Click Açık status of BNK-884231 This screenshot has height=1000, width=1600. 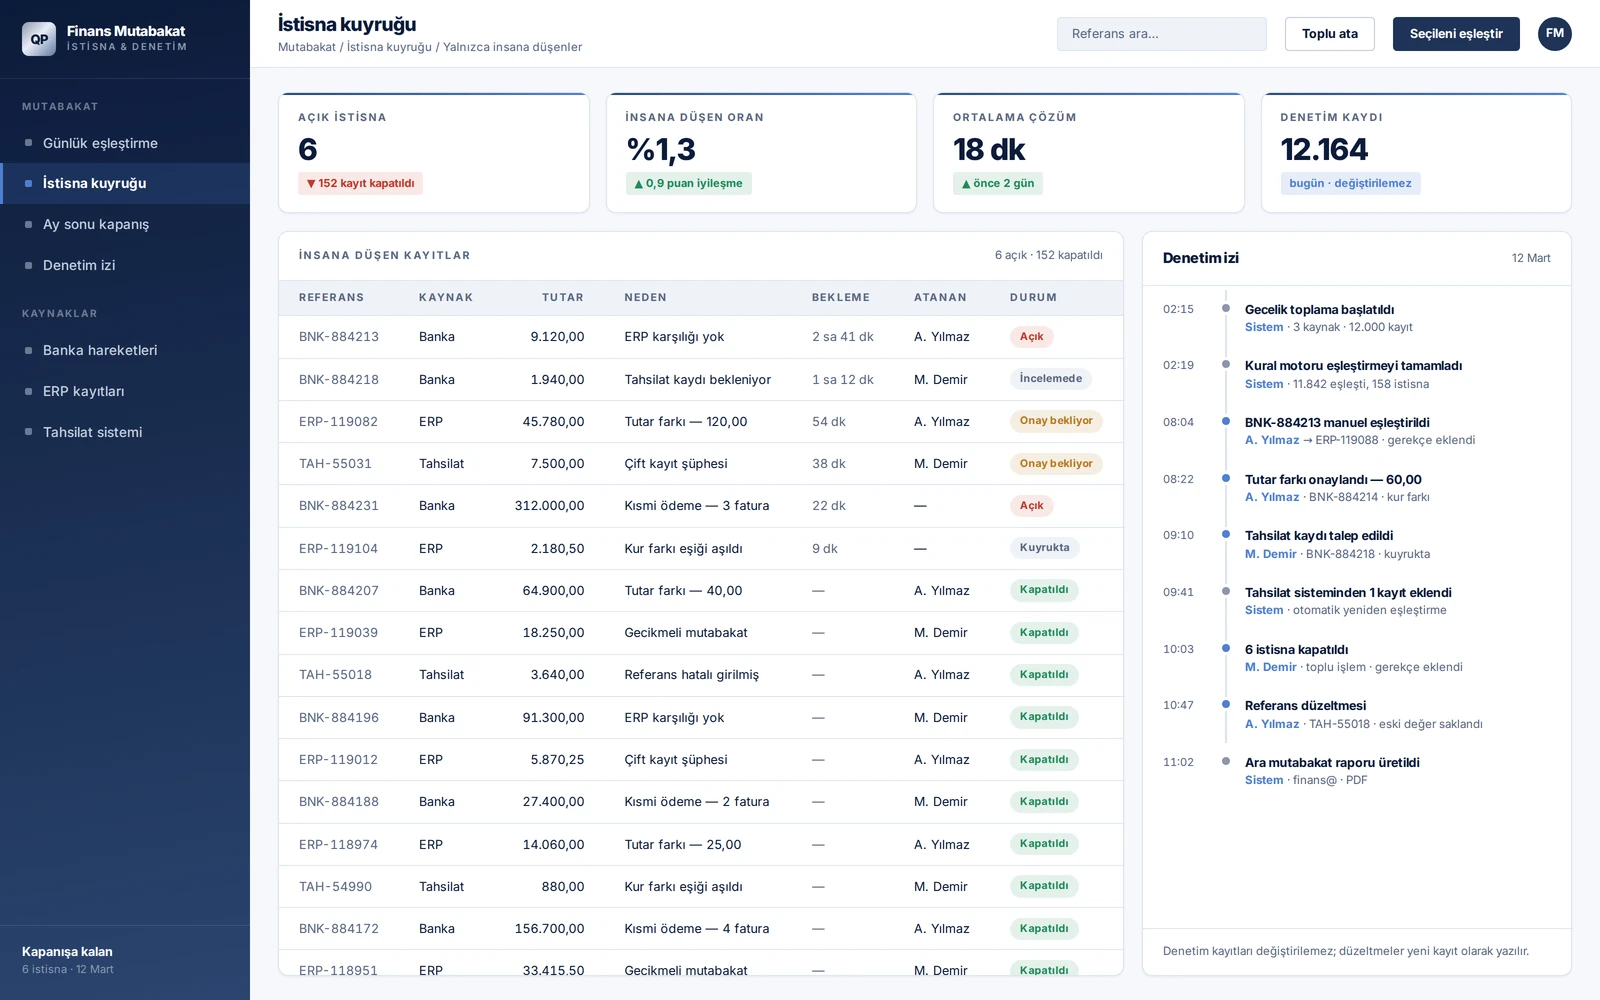[1032, 506]
